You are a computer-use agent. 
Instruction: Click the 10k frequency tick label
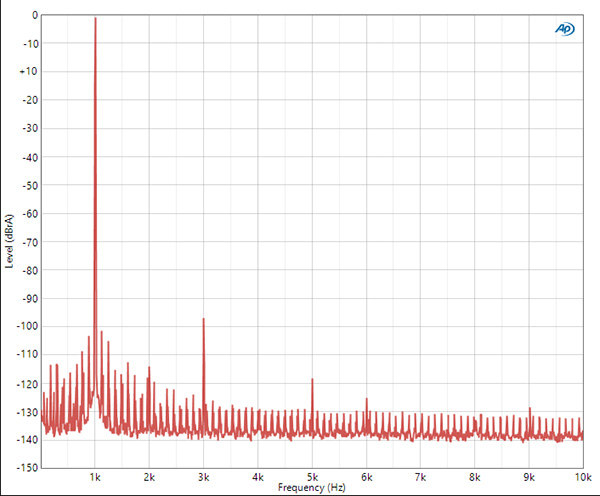583,477
